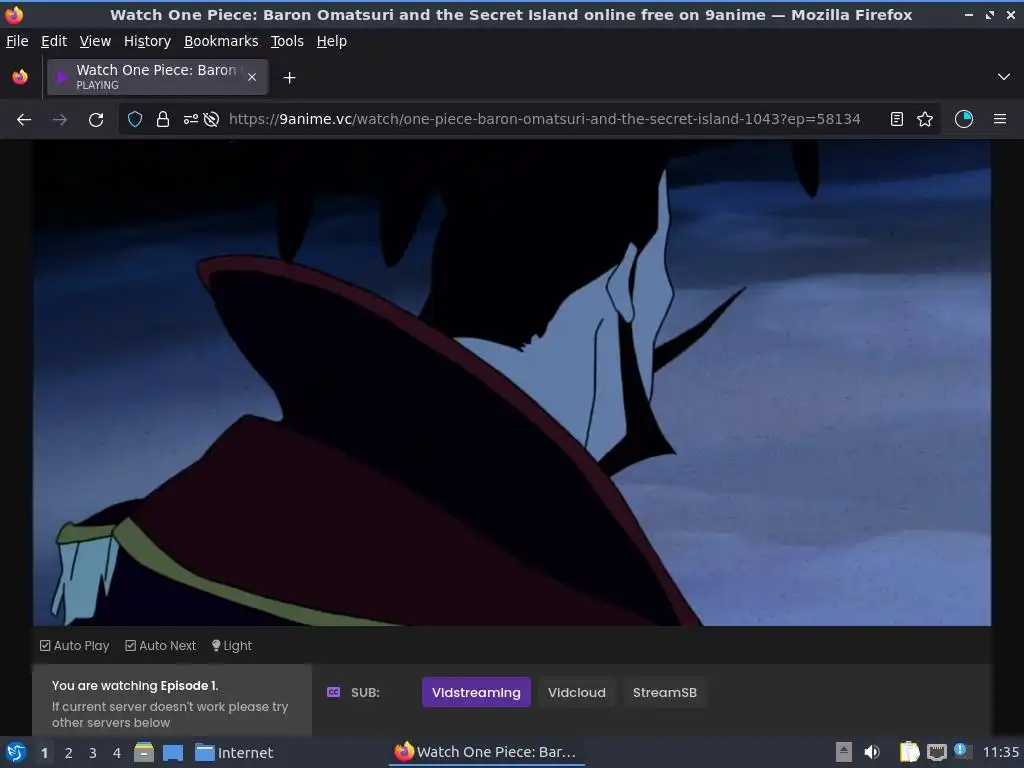The height and width of the screenshot is (768, 1024).
Task: Maximize the Firefox window
Action: (x=990, y=14)
